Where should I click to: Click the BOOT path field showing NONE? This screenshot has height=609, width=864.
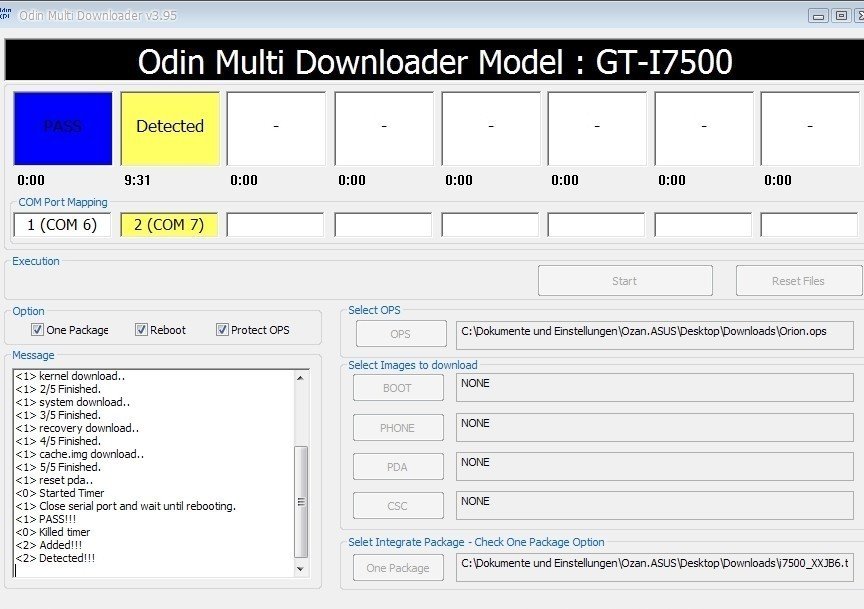click(x=655, y=387)
